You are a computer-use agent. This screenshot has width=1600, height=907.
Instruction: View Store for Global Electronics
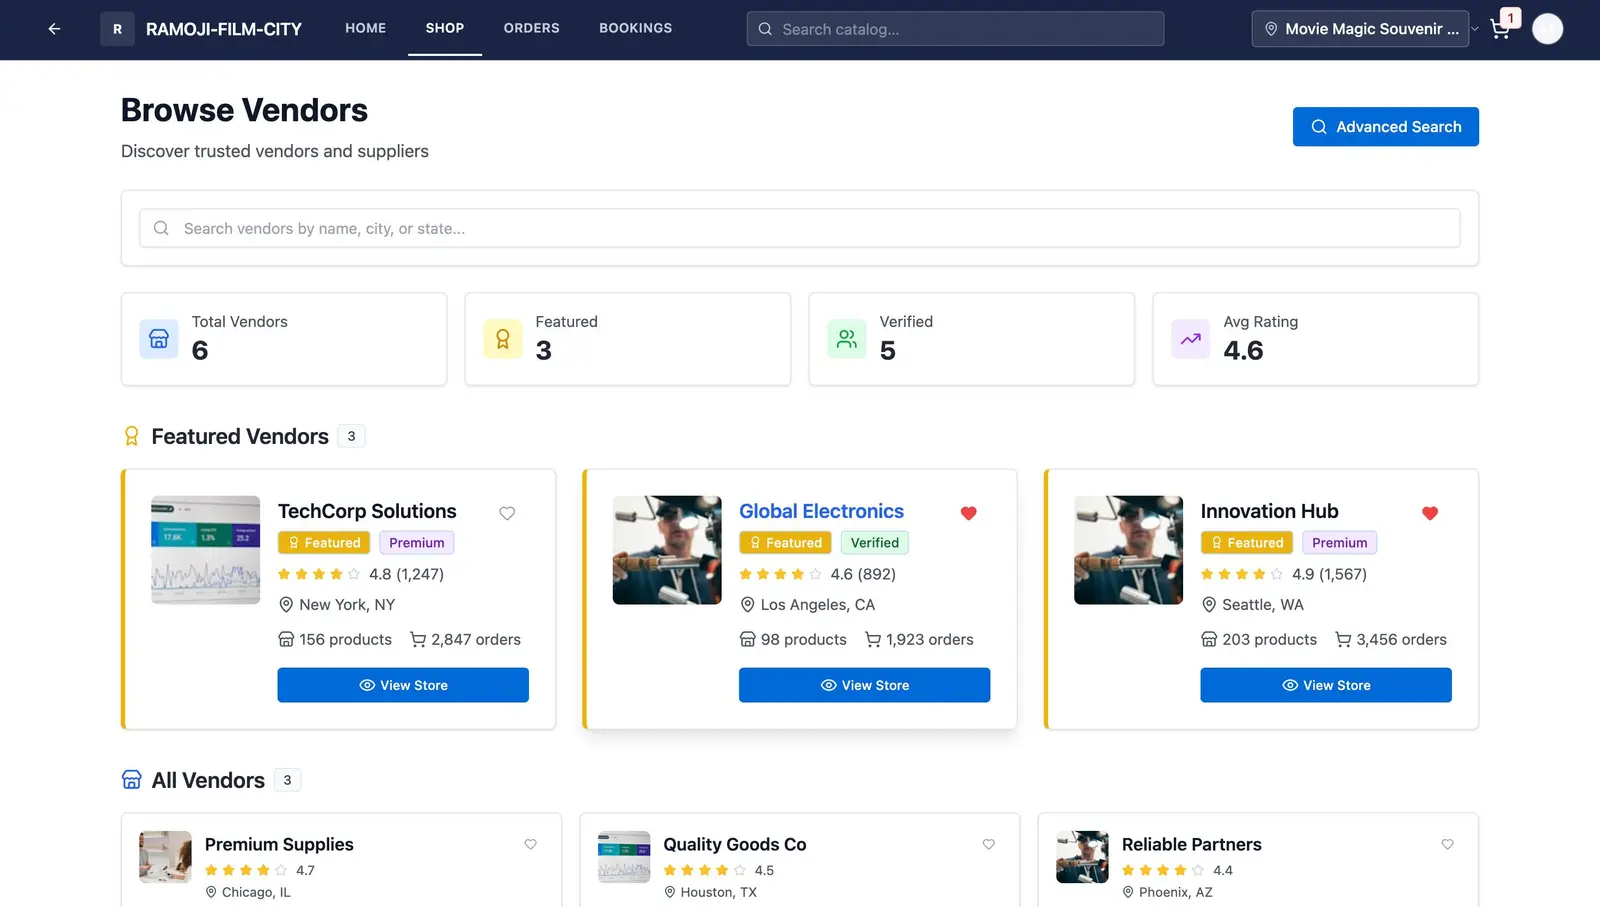(x=864, y=685)
